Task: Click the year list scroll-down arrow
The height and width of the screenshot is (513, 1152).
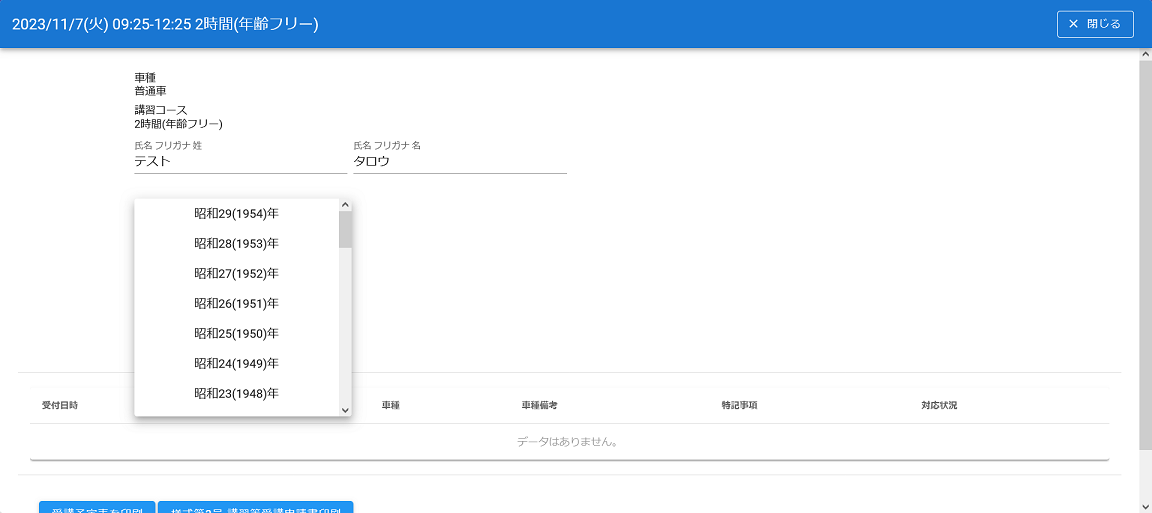Action: [345, 410]
